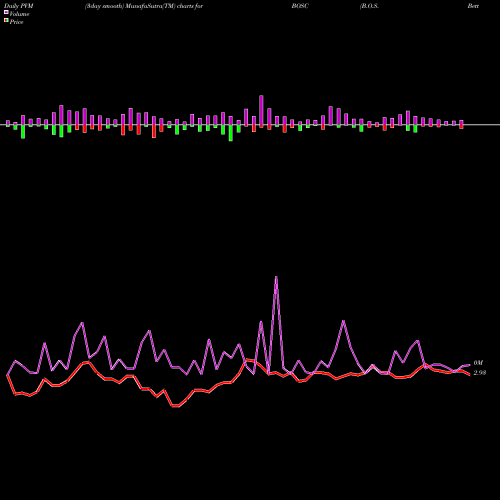Click the tallest magenta volume bar

click(261, 110)
